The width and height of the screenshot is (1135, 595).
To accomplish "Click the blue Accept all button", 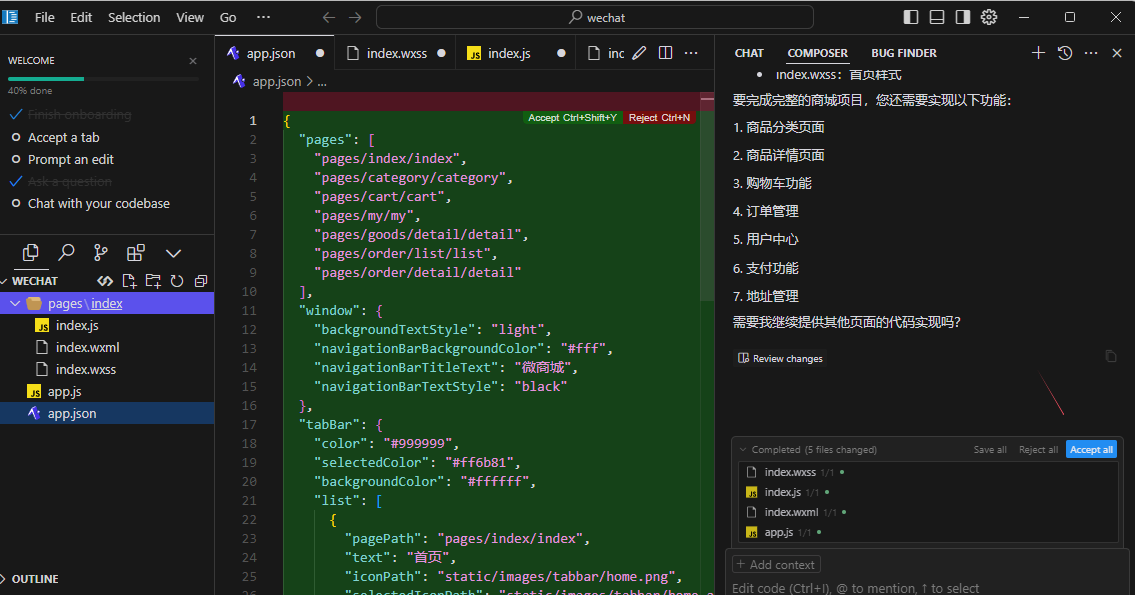I will point(1091,450).
